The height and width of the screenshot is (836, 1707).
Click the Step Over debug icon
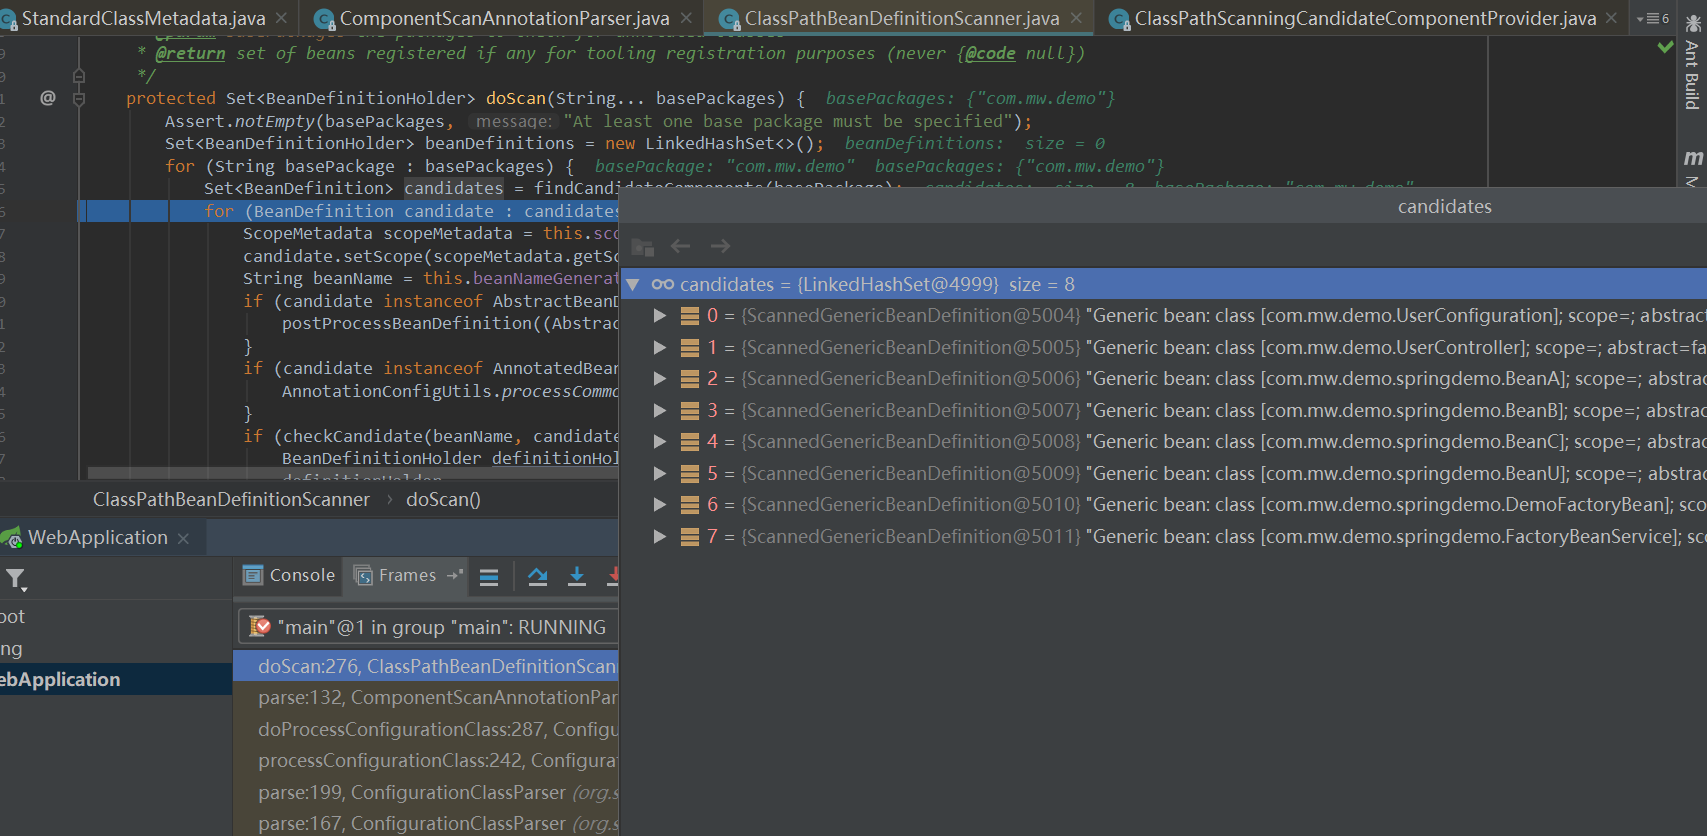(538, 576)
